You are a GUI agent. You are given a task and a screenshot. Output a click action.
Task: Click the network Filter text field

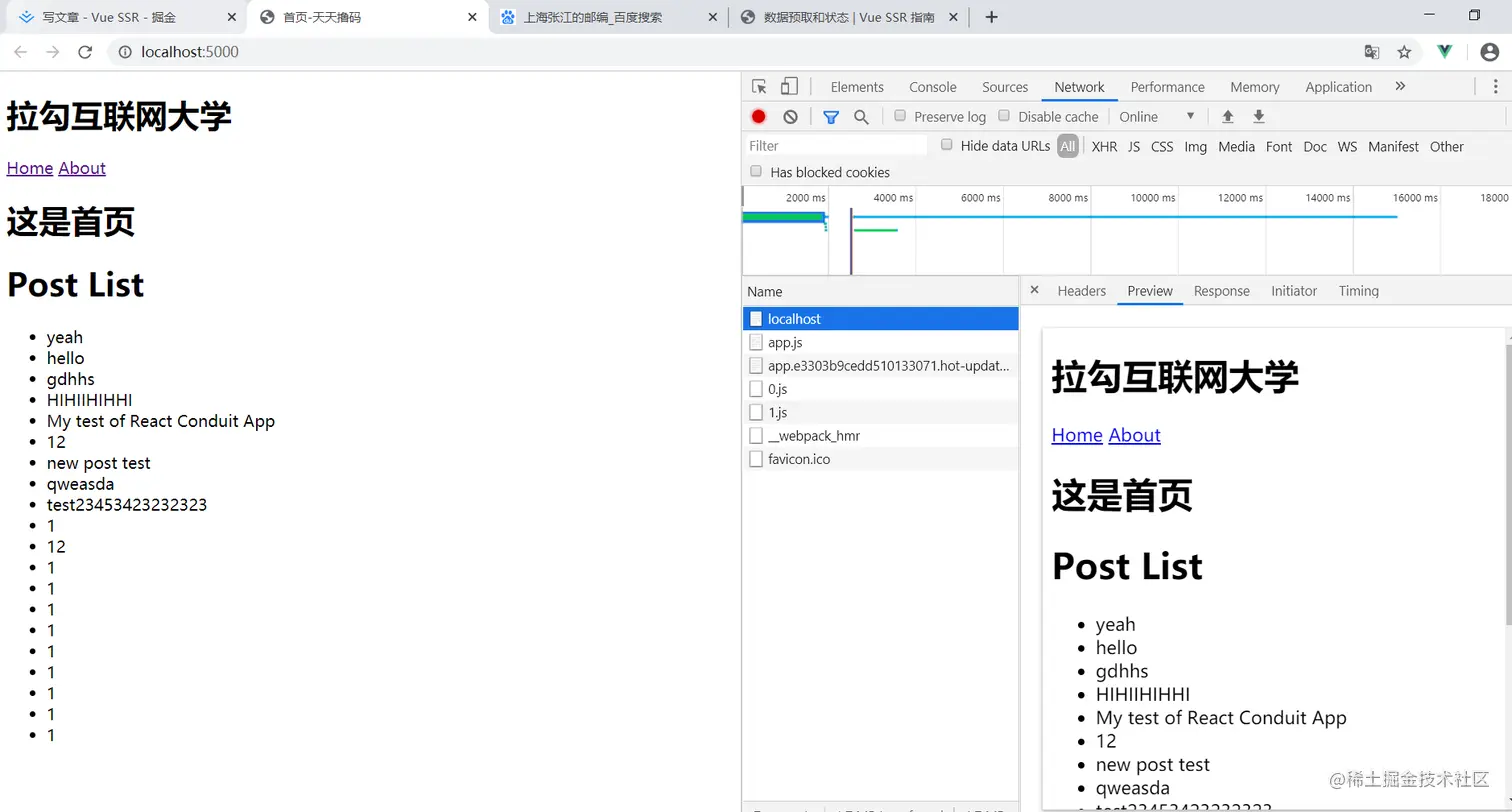(837, 146)
